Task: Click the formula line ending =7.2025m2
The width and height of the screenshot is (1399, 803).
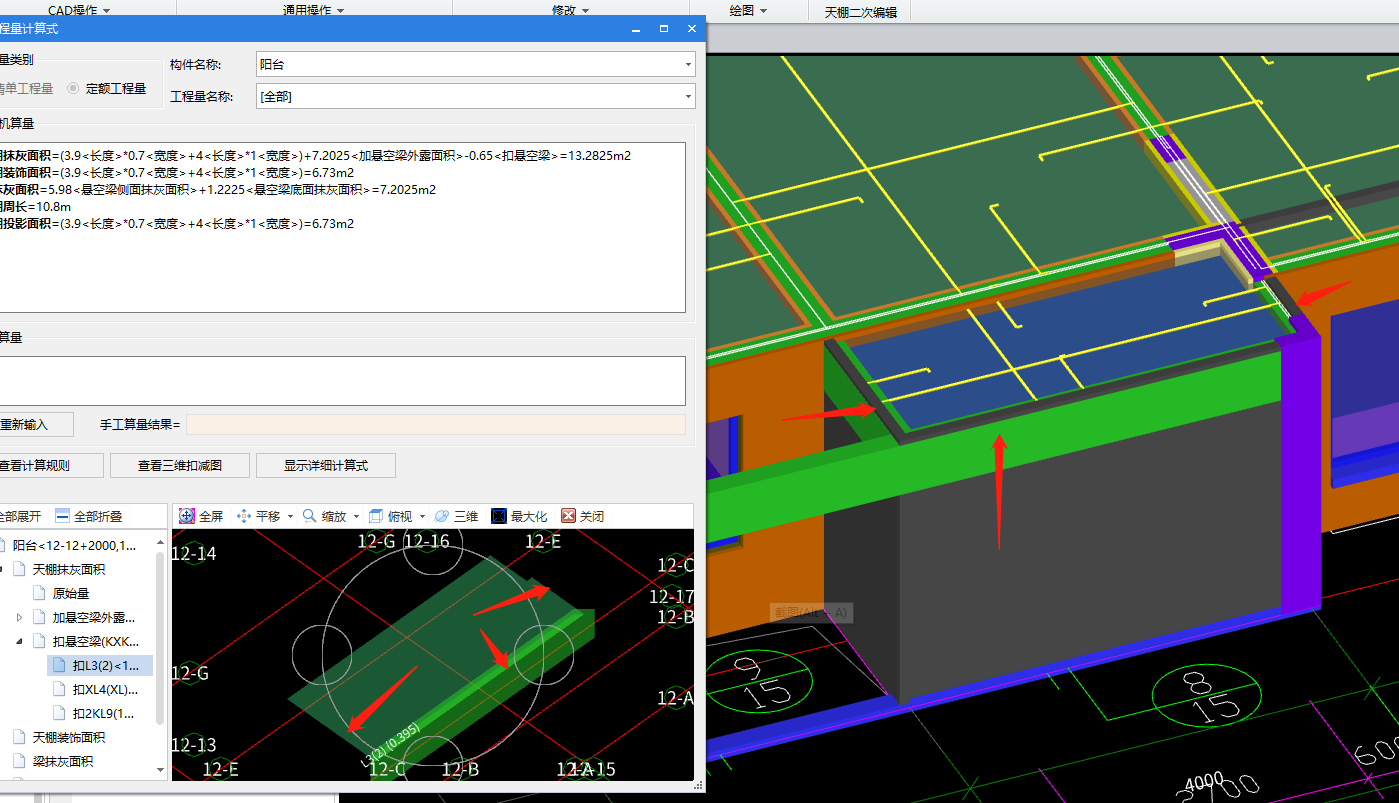Action: coord(218,190)
